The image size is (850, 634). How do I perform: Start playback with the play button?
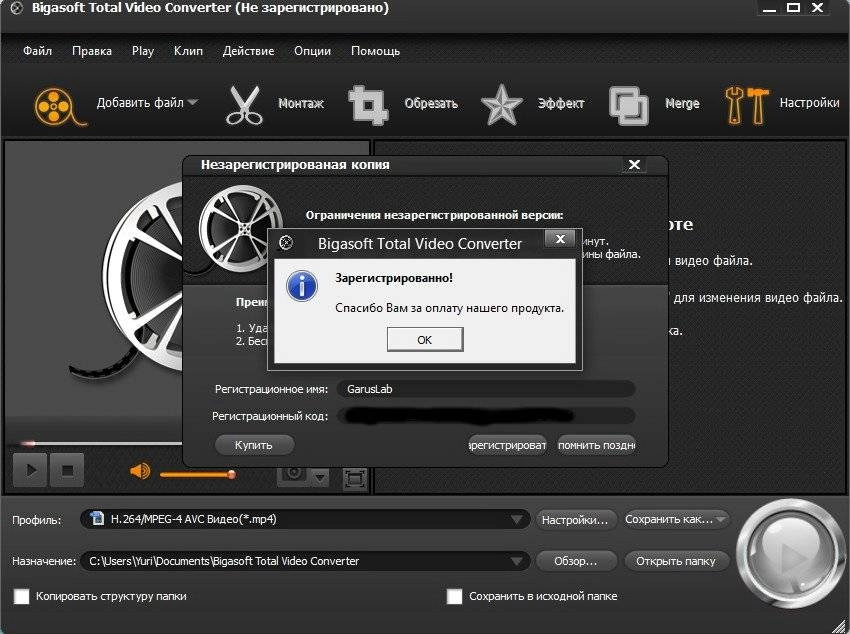click(30, 469)
